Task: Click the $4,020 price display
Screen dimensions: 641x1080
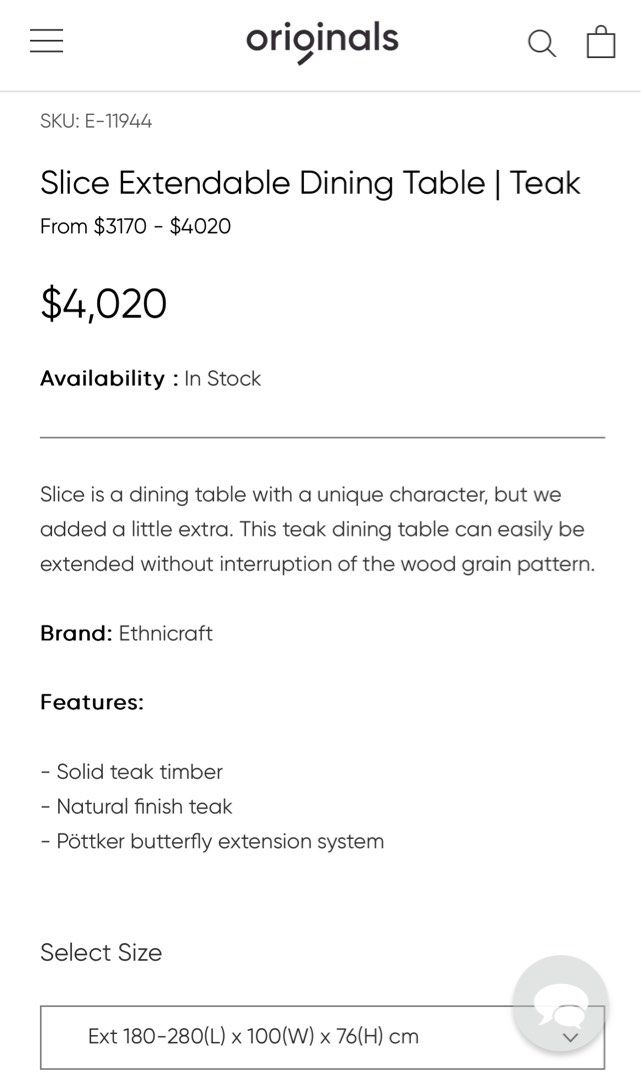Action: point(102,303)
